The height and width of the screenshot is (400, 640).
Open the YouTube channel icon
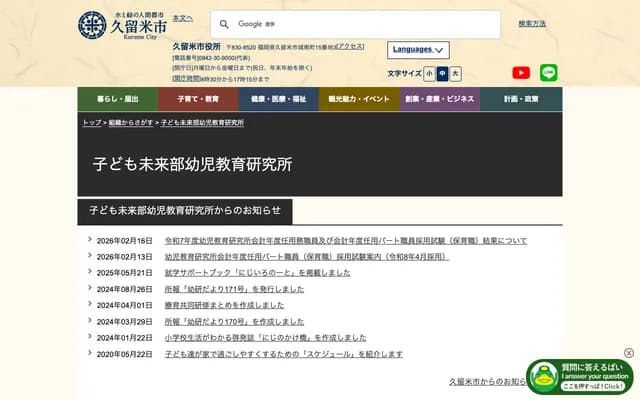(x=521, y=73)
